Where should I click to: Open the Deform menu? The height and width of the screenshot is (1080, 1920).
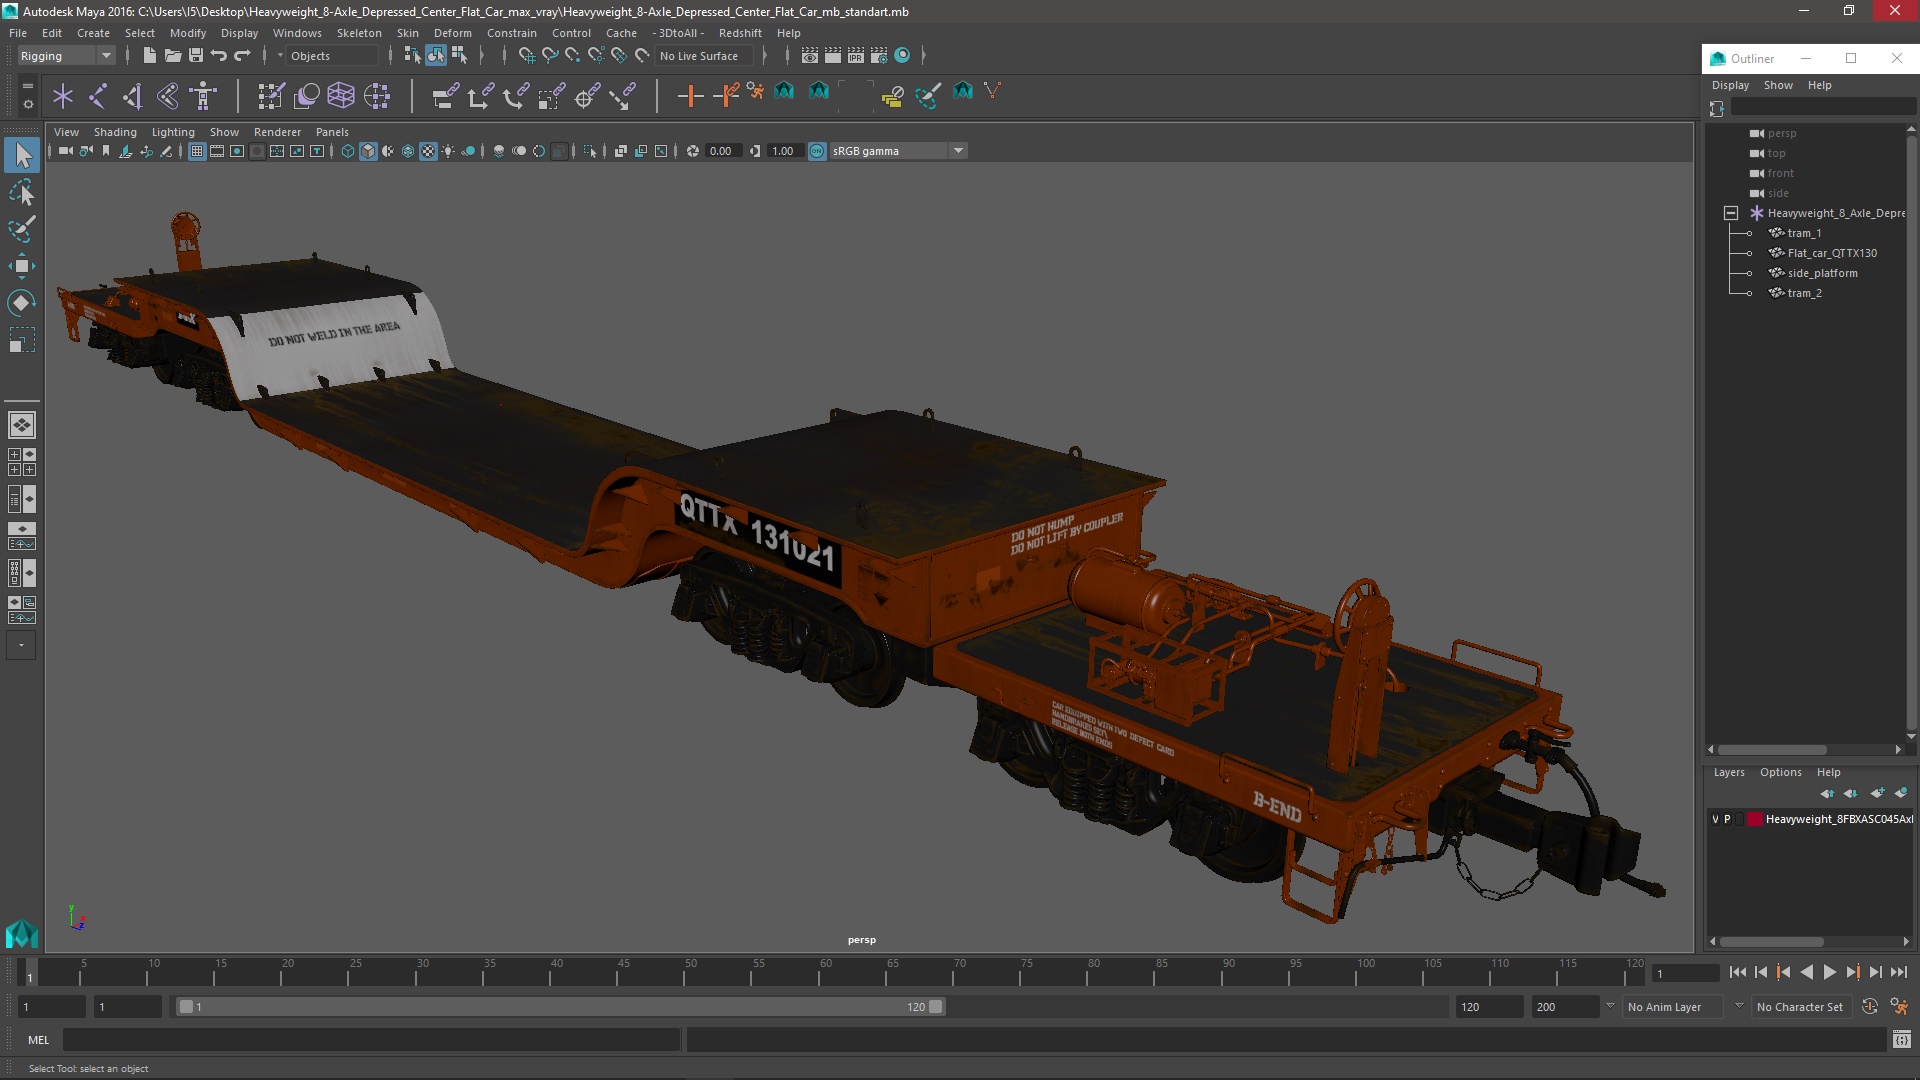coord(452,33)
